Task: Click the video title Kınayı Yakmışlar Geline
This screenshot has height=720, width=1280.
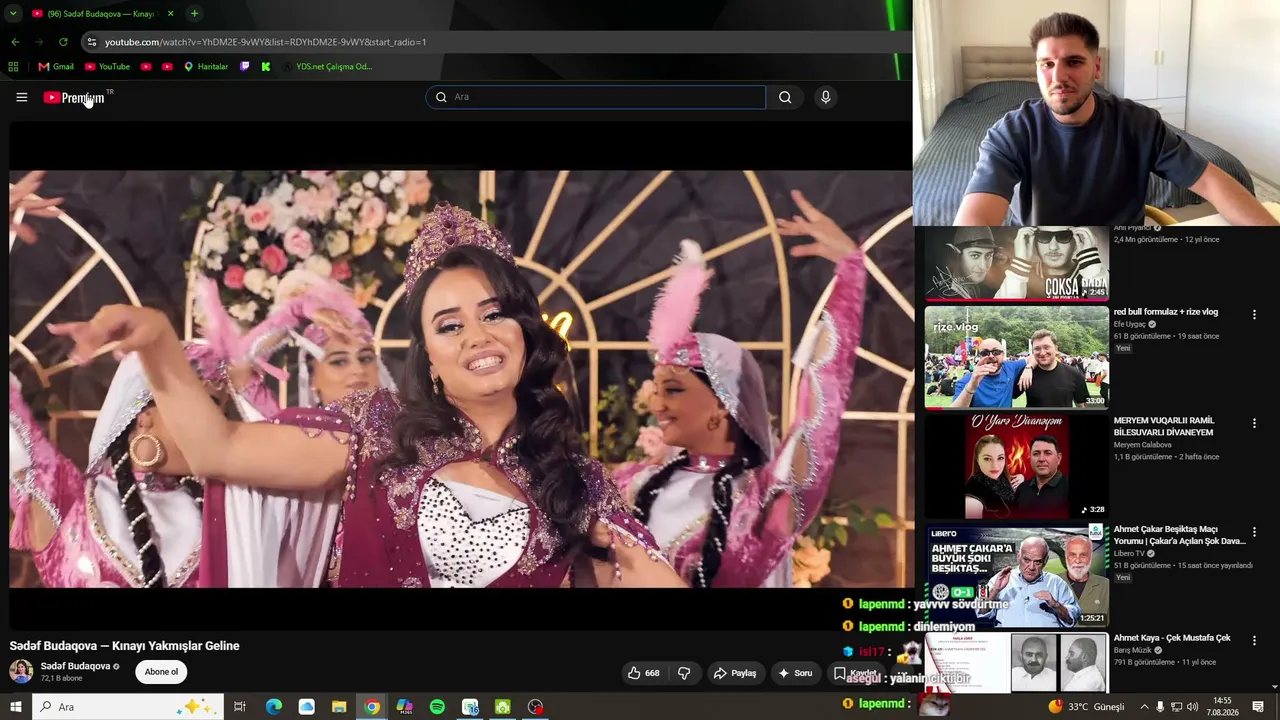Action: (125, 646)
